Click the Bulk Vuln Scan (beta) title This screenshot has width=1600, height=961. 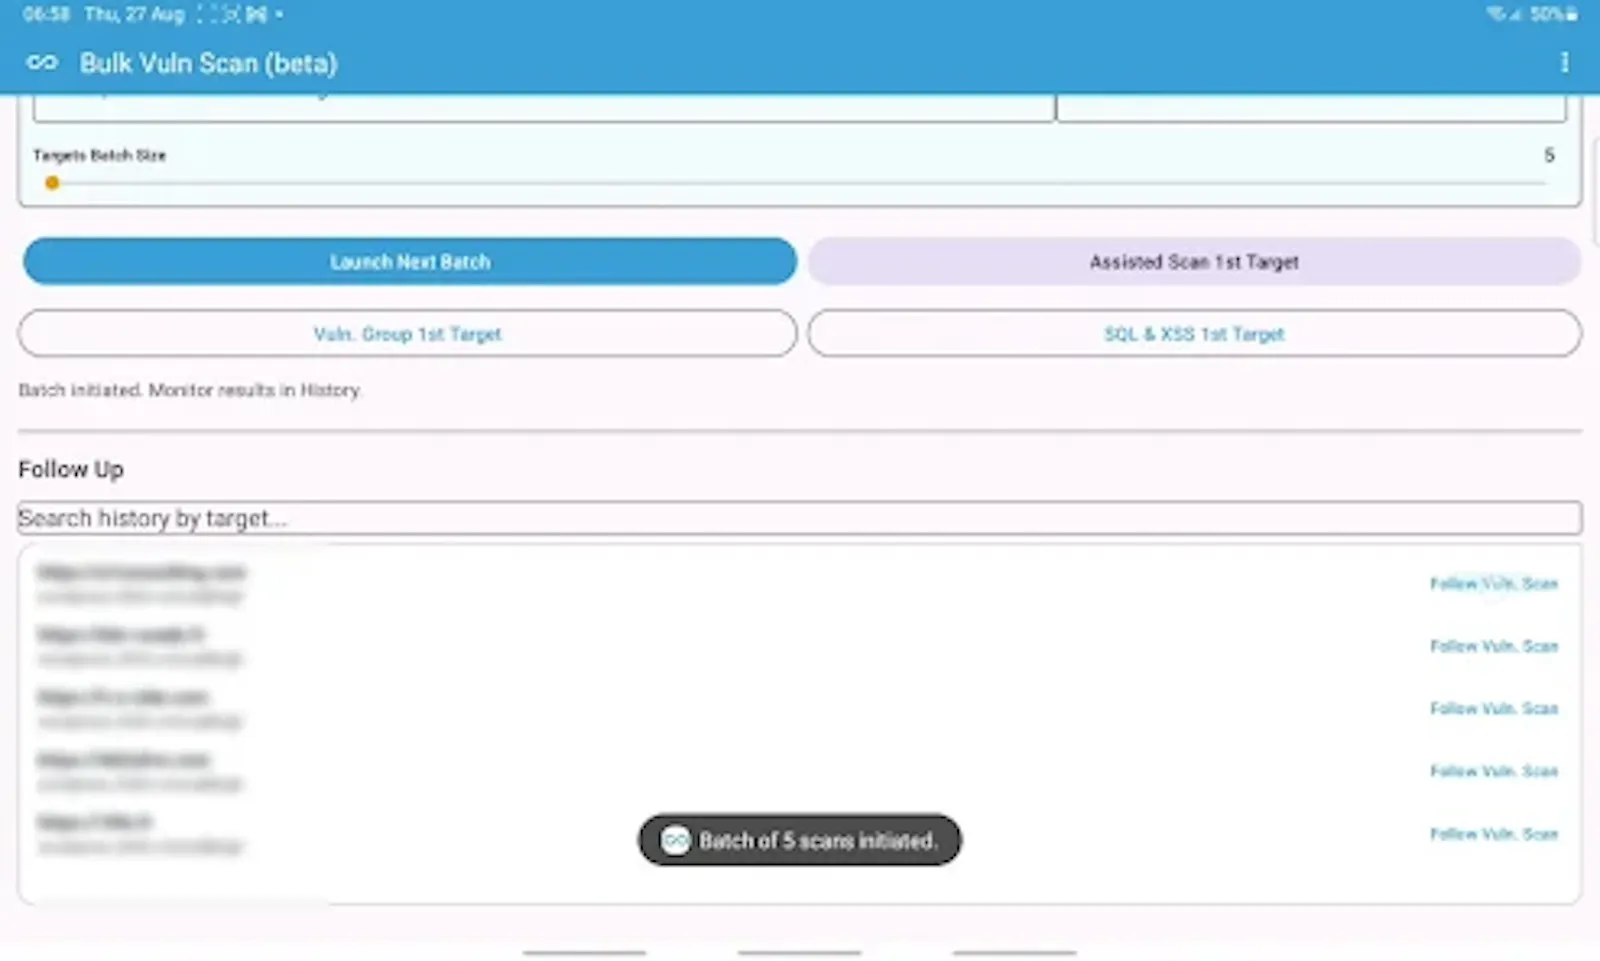coord(209,63)
